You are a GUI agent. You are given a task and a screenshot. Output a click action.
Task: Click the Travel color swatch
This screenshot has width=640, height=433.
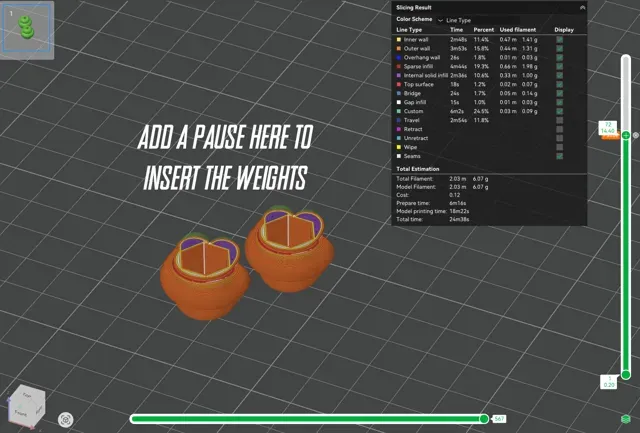click(x=399, y=120)
